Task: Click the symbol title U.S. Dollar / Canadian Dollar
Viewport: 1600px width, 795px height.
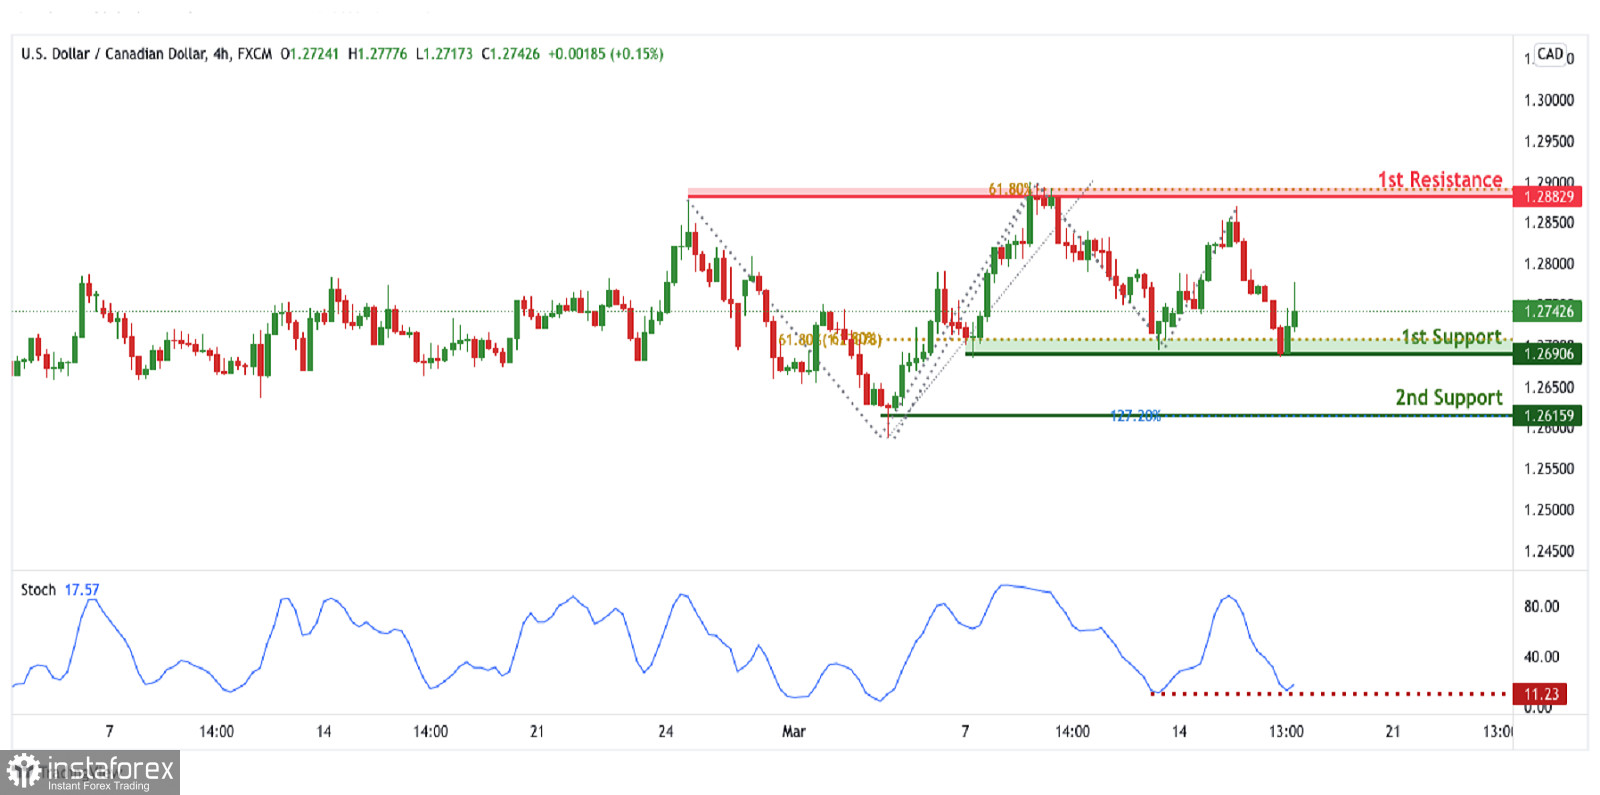Action: pos(113,54)
